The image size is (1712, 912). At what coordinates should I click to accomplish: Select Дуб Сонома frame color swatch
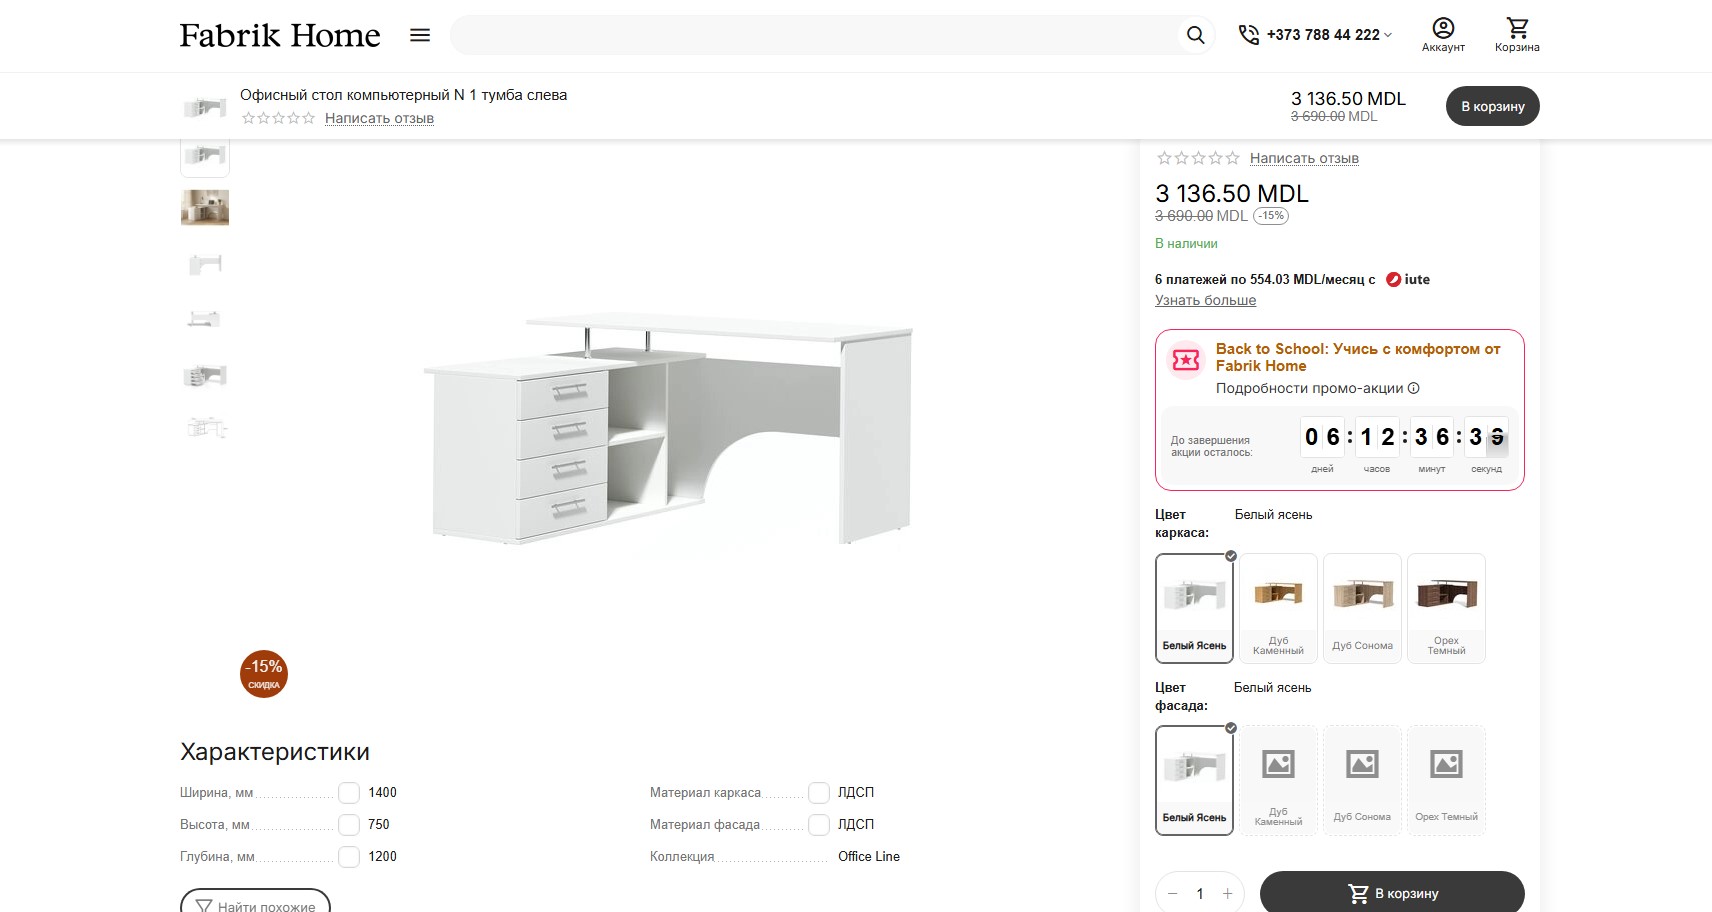[1362, 608]
